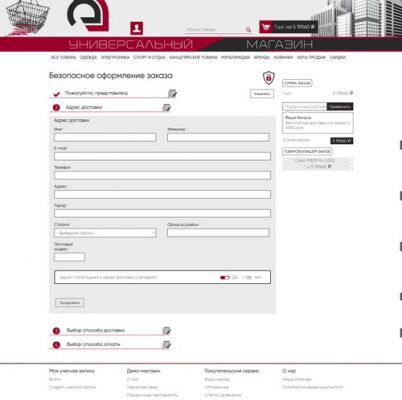Click the red circle of 'Адрес доставки'
This screenshot has width=402, height=400.
56,108
